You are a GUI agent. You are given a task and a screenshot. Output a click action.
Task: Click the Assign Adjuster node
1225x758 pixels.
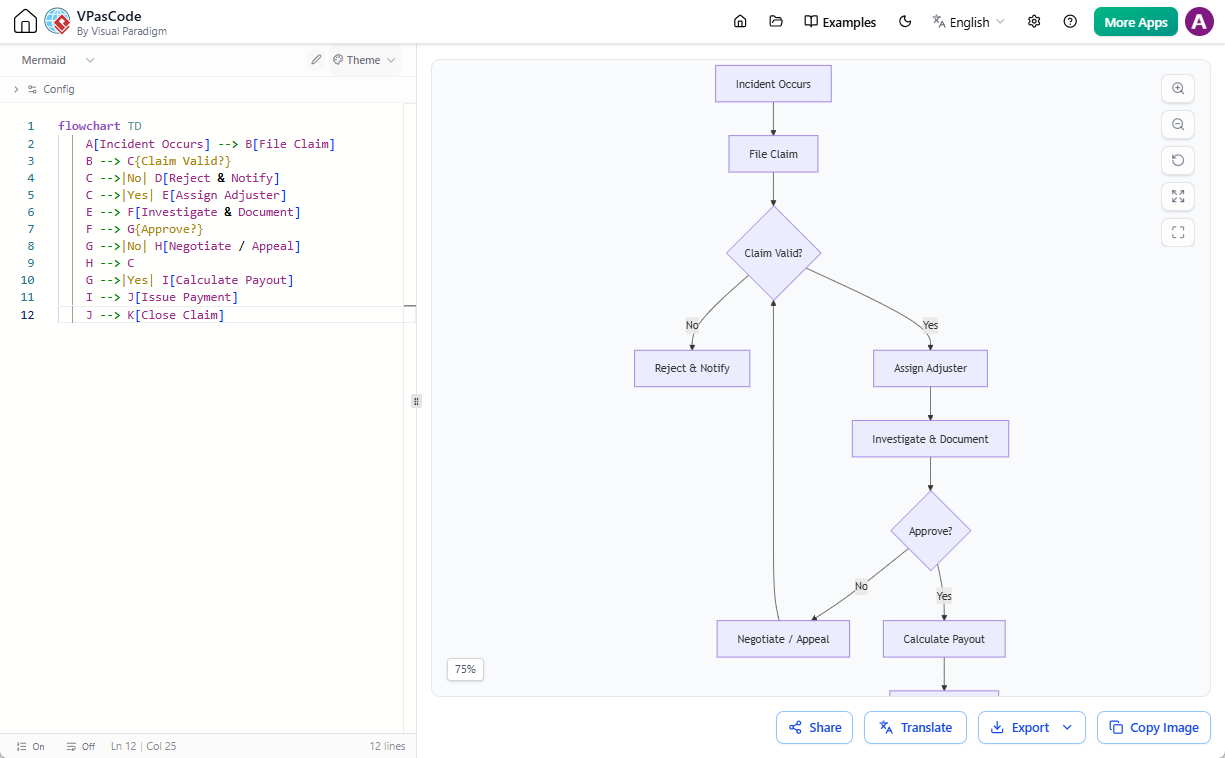[931, 368]
